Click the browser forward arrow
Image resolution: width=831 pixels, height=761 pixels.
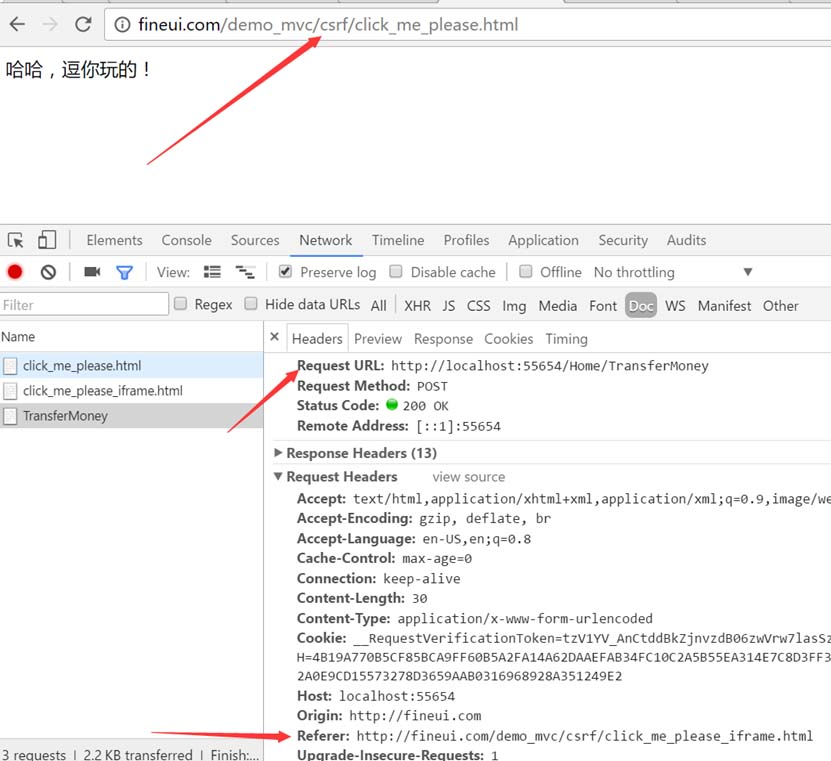tap(50, 24)
